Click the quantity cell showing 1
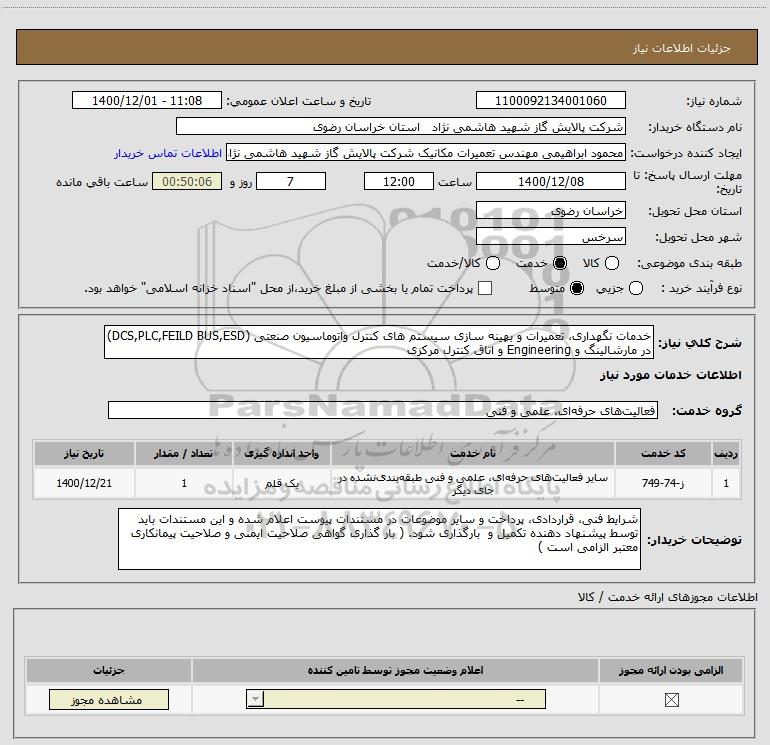The width and height of the screenshot is (770, 745). [184, 483]
